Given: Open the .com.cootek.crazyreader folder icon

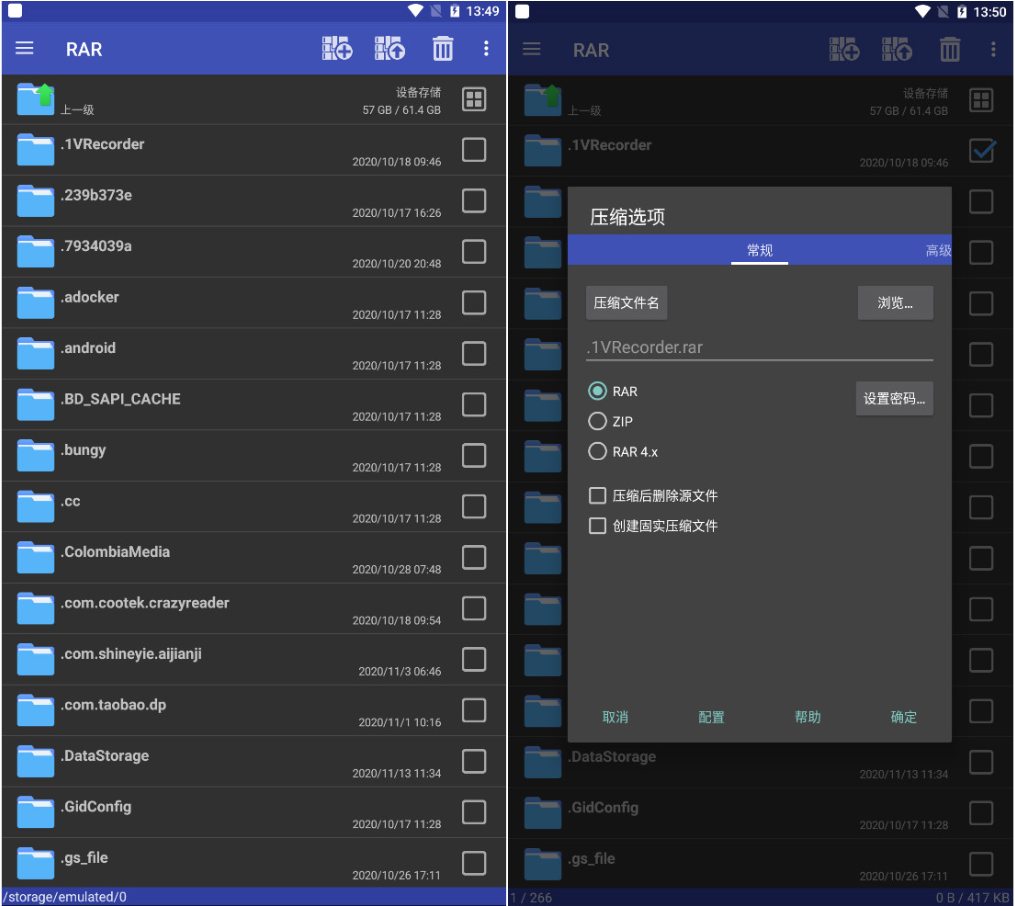Looking at the screenshot, I should click(36, 608).
